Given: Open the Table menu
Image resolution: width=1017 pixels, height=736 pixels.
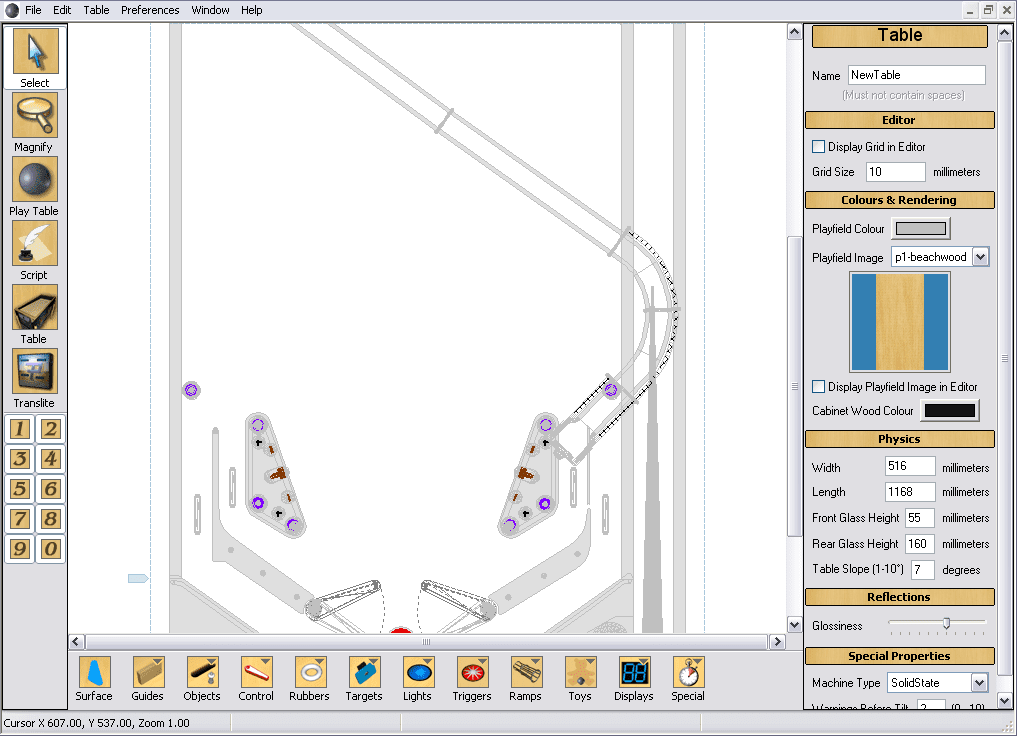Looking at the screenshot, I should (96, 10).
